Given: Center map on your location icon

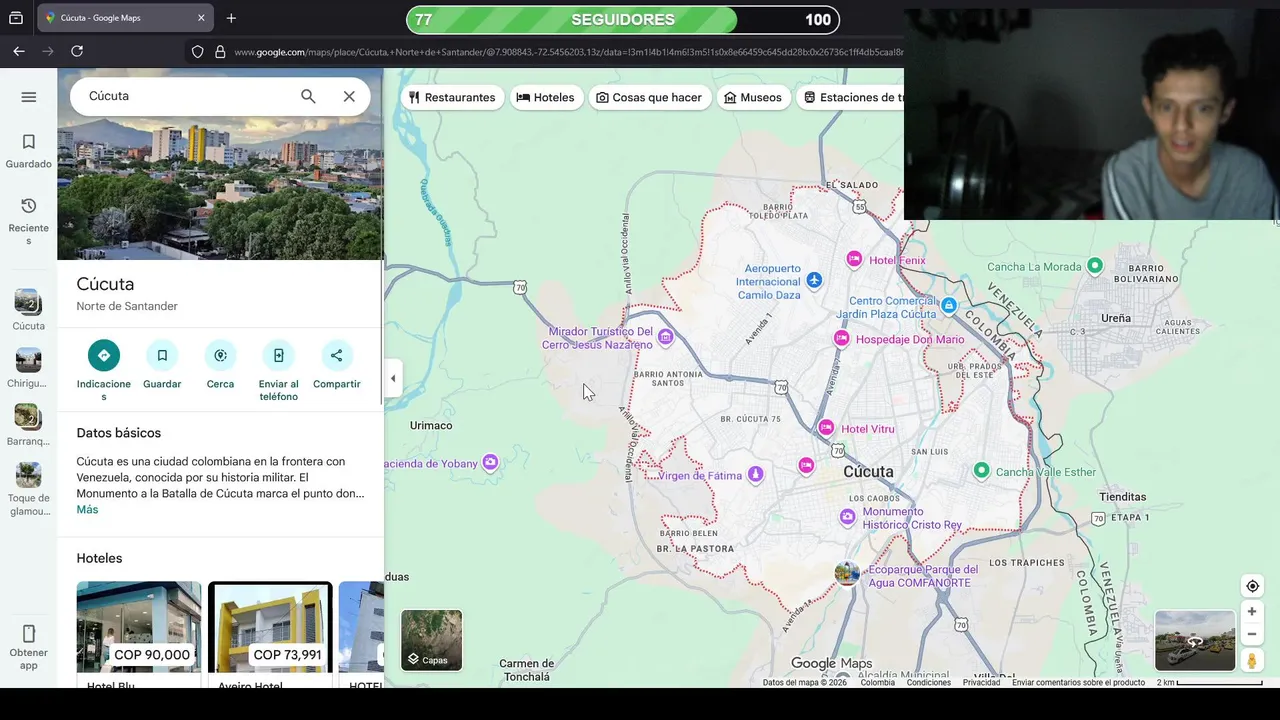Looking at the screenshot, I should [x=1252, y=586].
